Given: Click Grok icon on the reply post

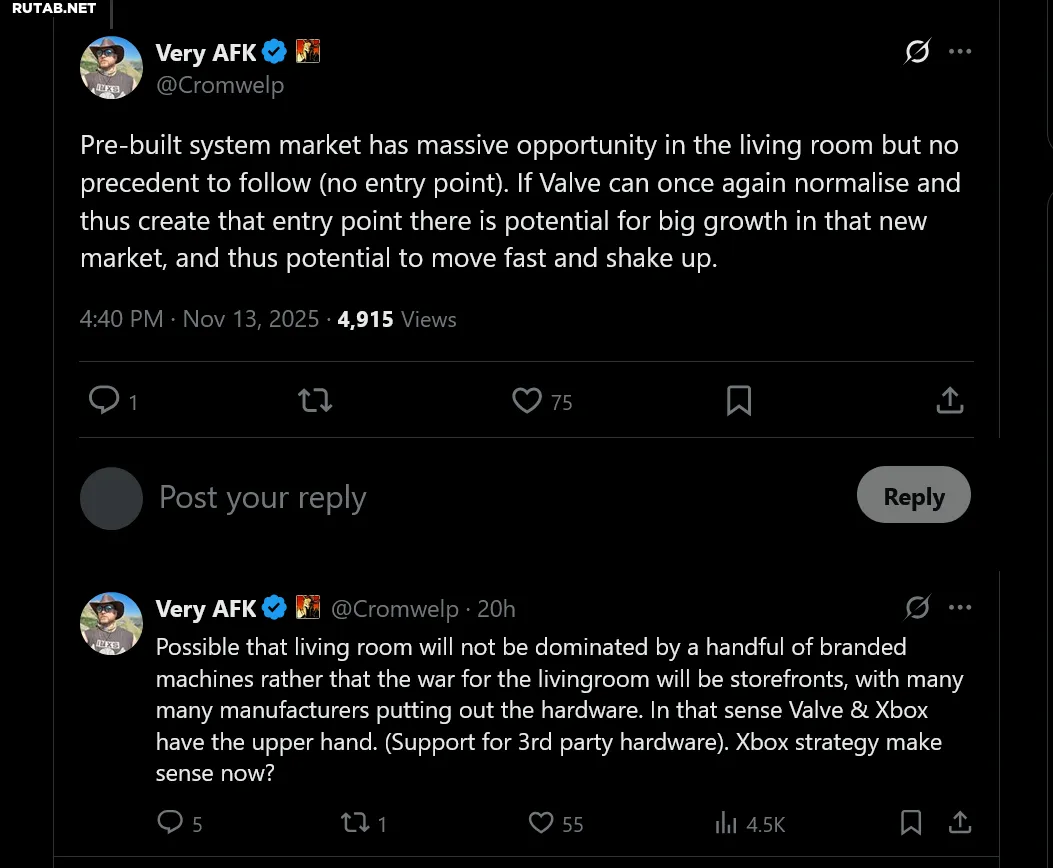Looking at the screenshot, I should tap(917, 607).
